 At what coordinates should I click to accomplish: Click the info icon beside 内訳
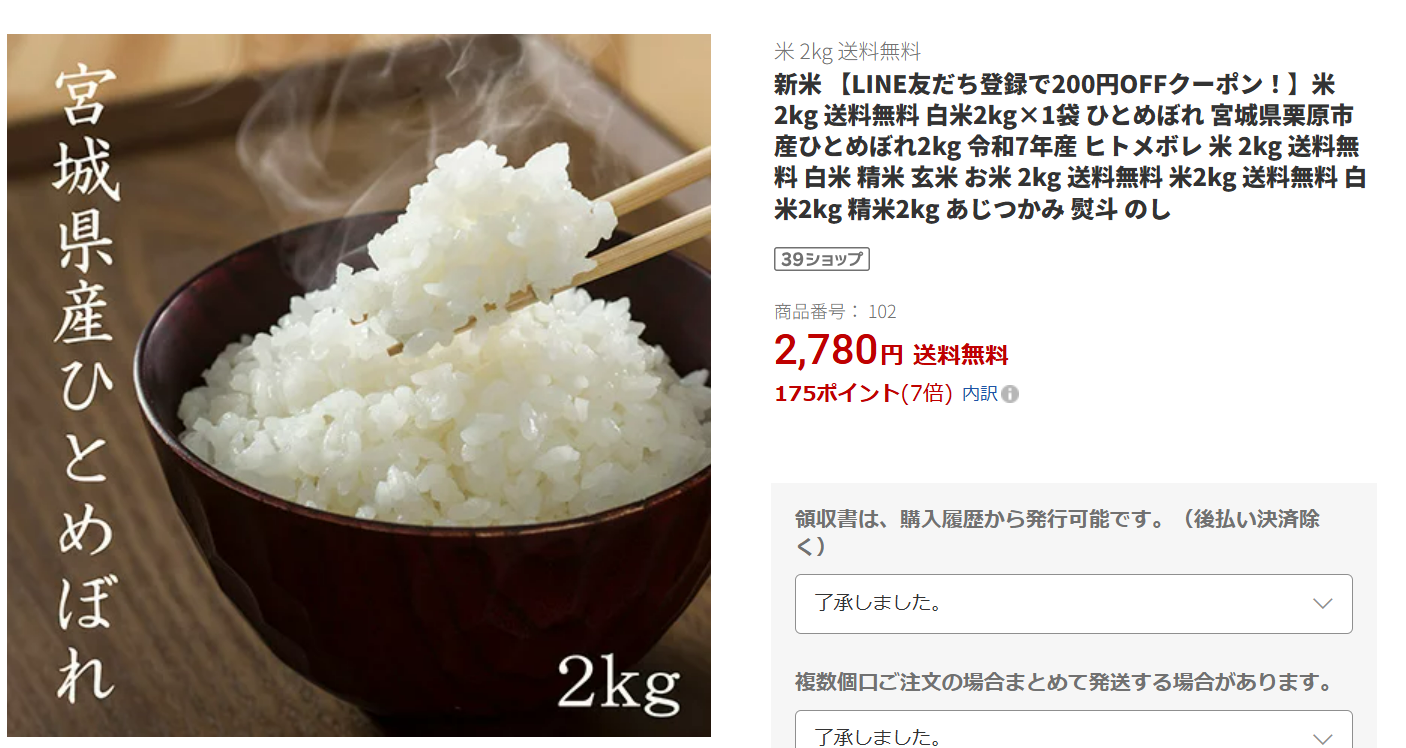pos(1010,394)
